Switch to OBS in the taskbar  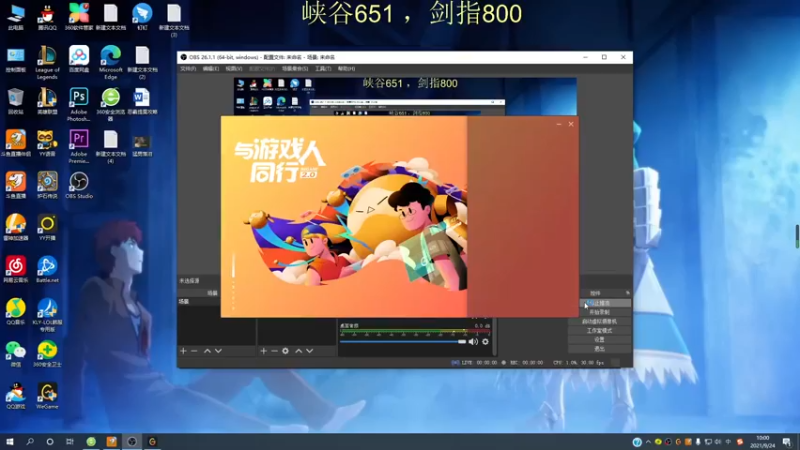pyautogui.click(x=132, y=442)
